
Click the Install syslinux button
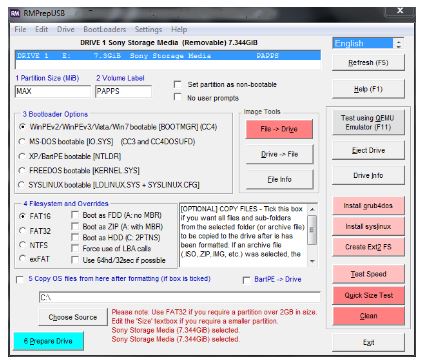click(x=368, y=227)
